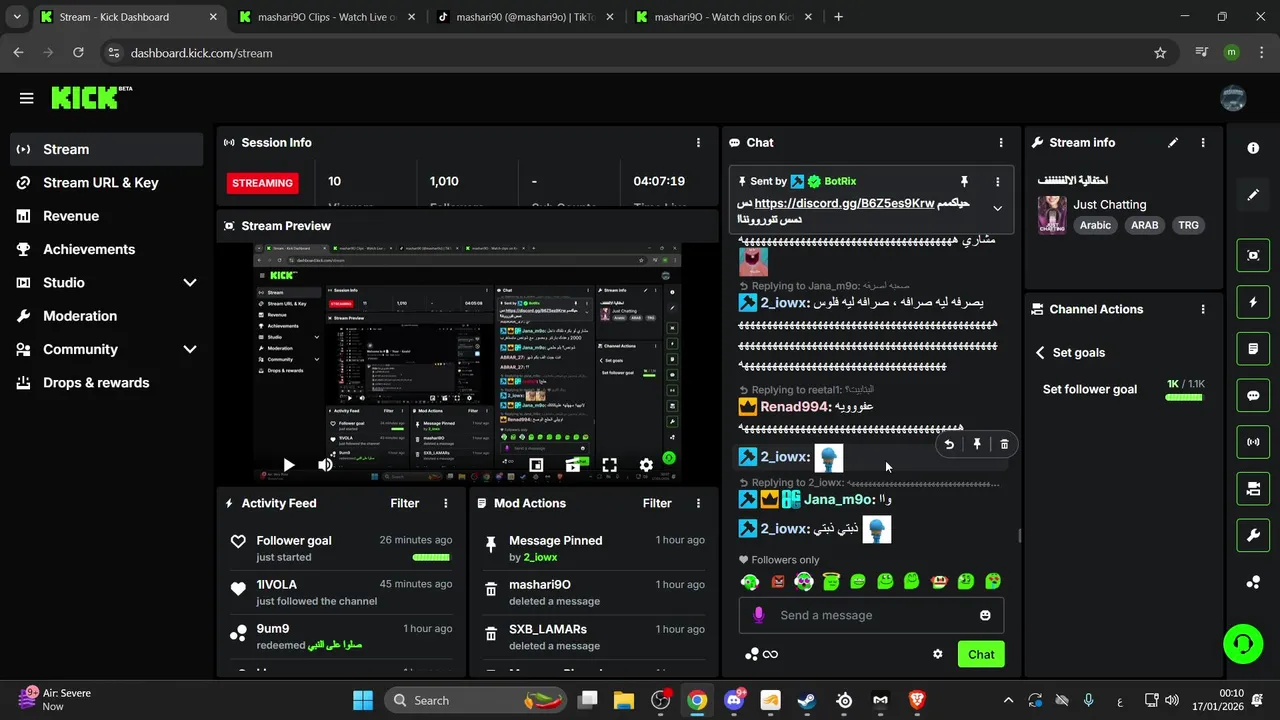Viewport: 1280px width, 720px height.
Task: Go back from Set goals
Action: pos(1040,353)
